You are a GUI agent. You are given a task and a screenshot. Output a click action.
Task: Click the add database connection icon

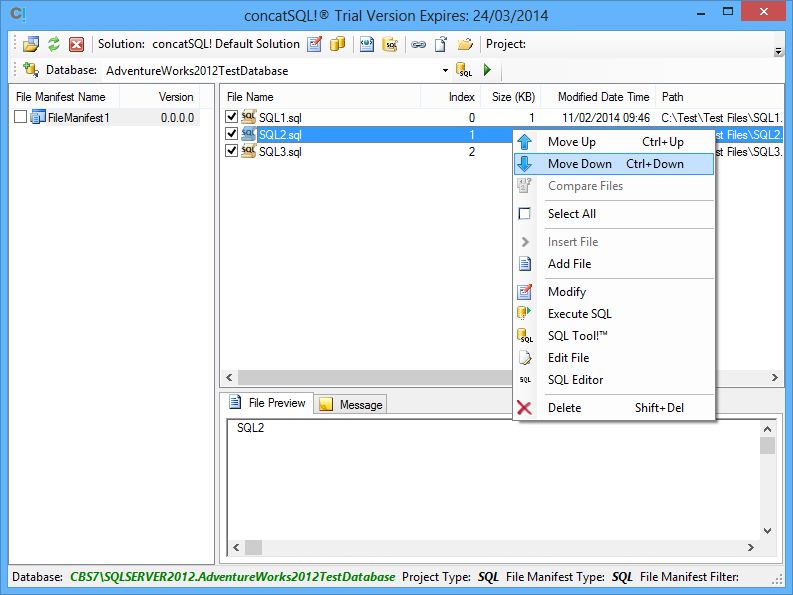31,70
